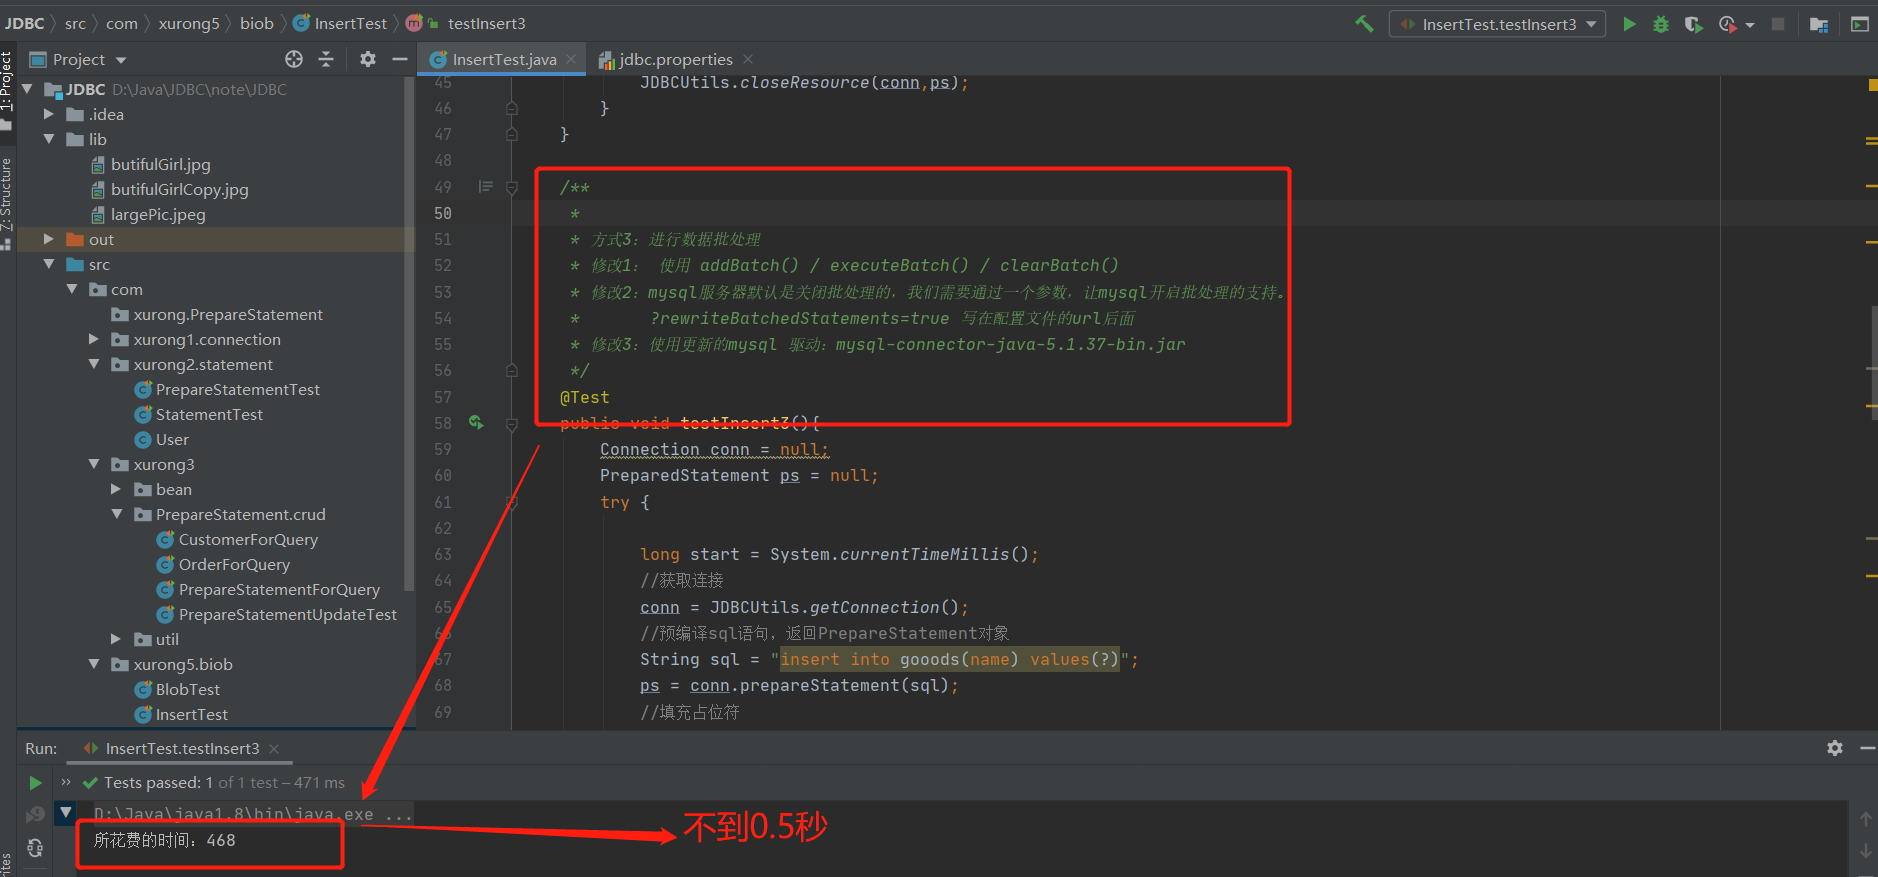Collapse the JDBC root project node
The image size is (1878, 877).
point(27,89)
